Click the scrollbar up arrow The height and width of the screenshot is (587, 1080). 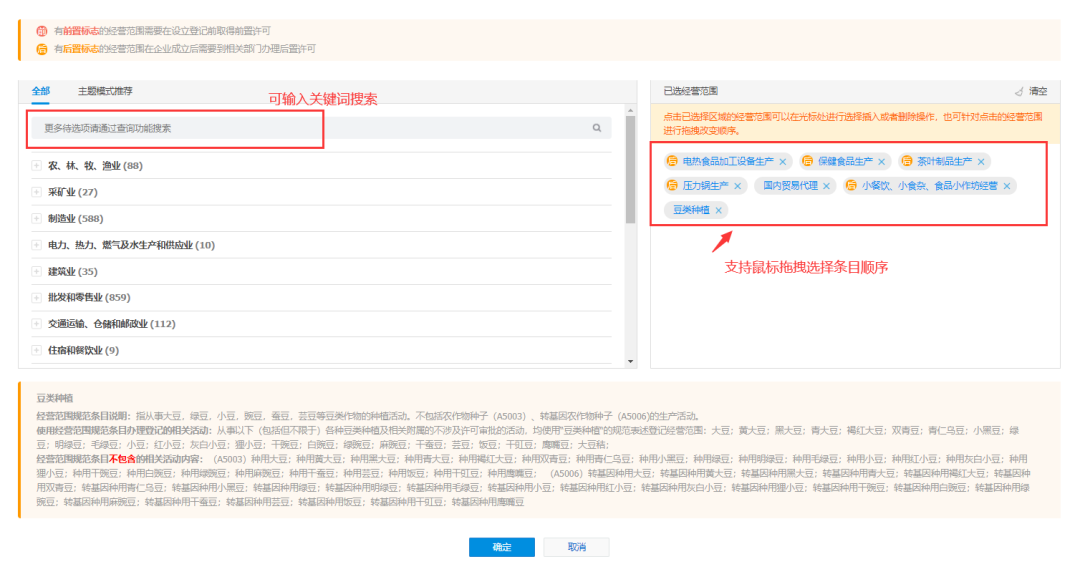coord(630,110)
